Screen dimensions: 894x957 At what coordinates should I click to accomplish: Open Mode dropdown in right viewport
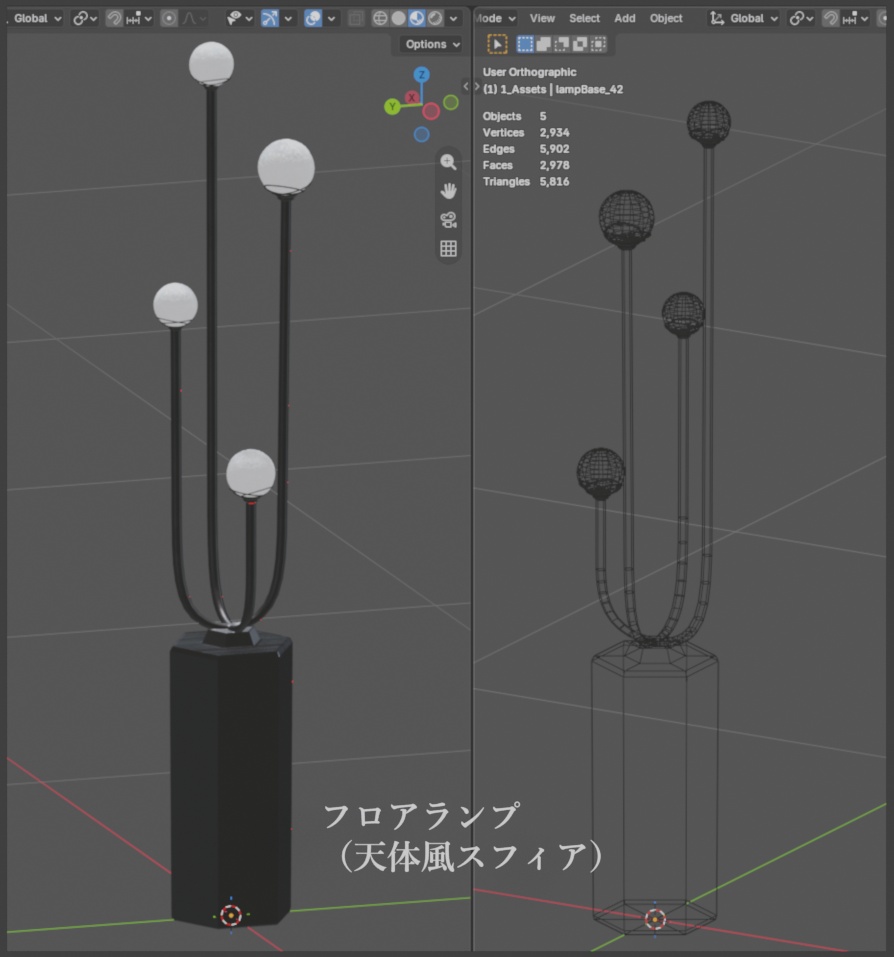pyautogui.click(x=496, y=18)
